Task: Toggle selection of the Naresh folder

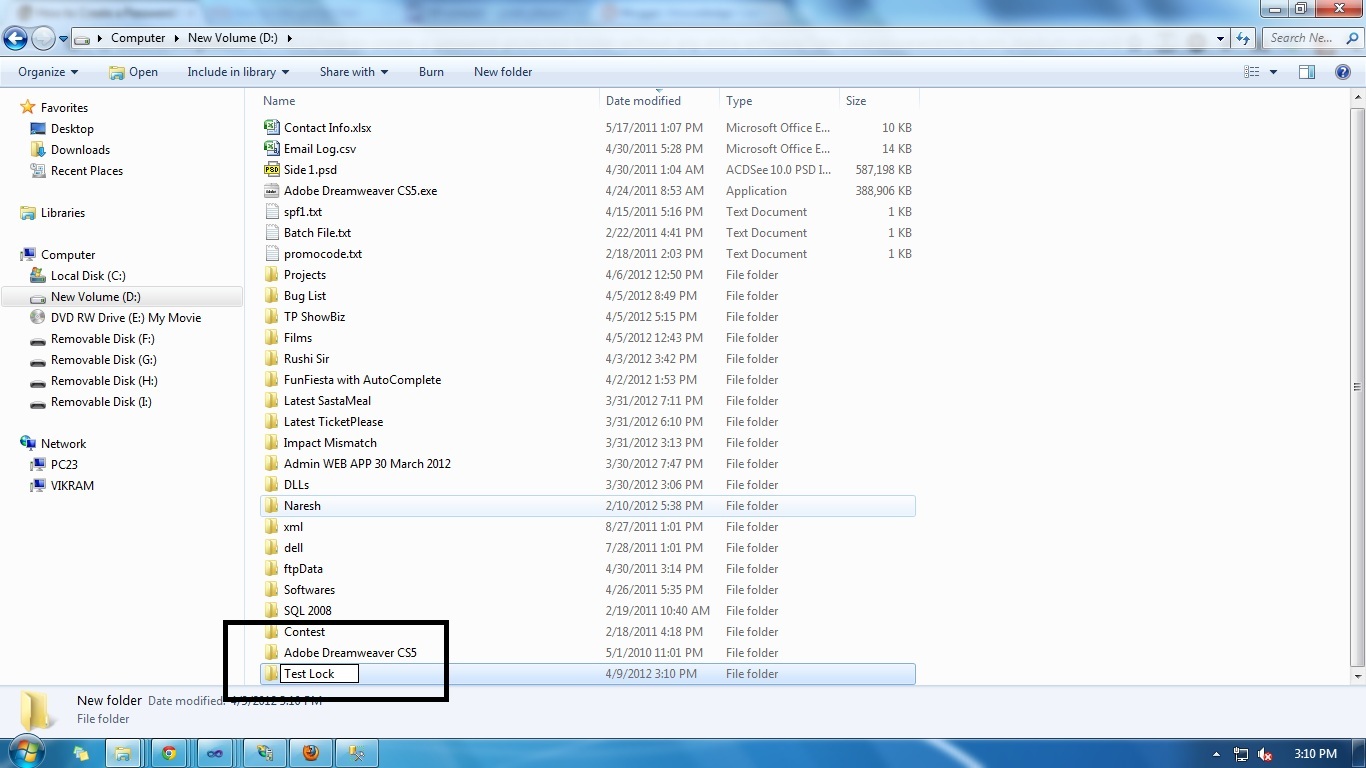Action: coord(304,505)
